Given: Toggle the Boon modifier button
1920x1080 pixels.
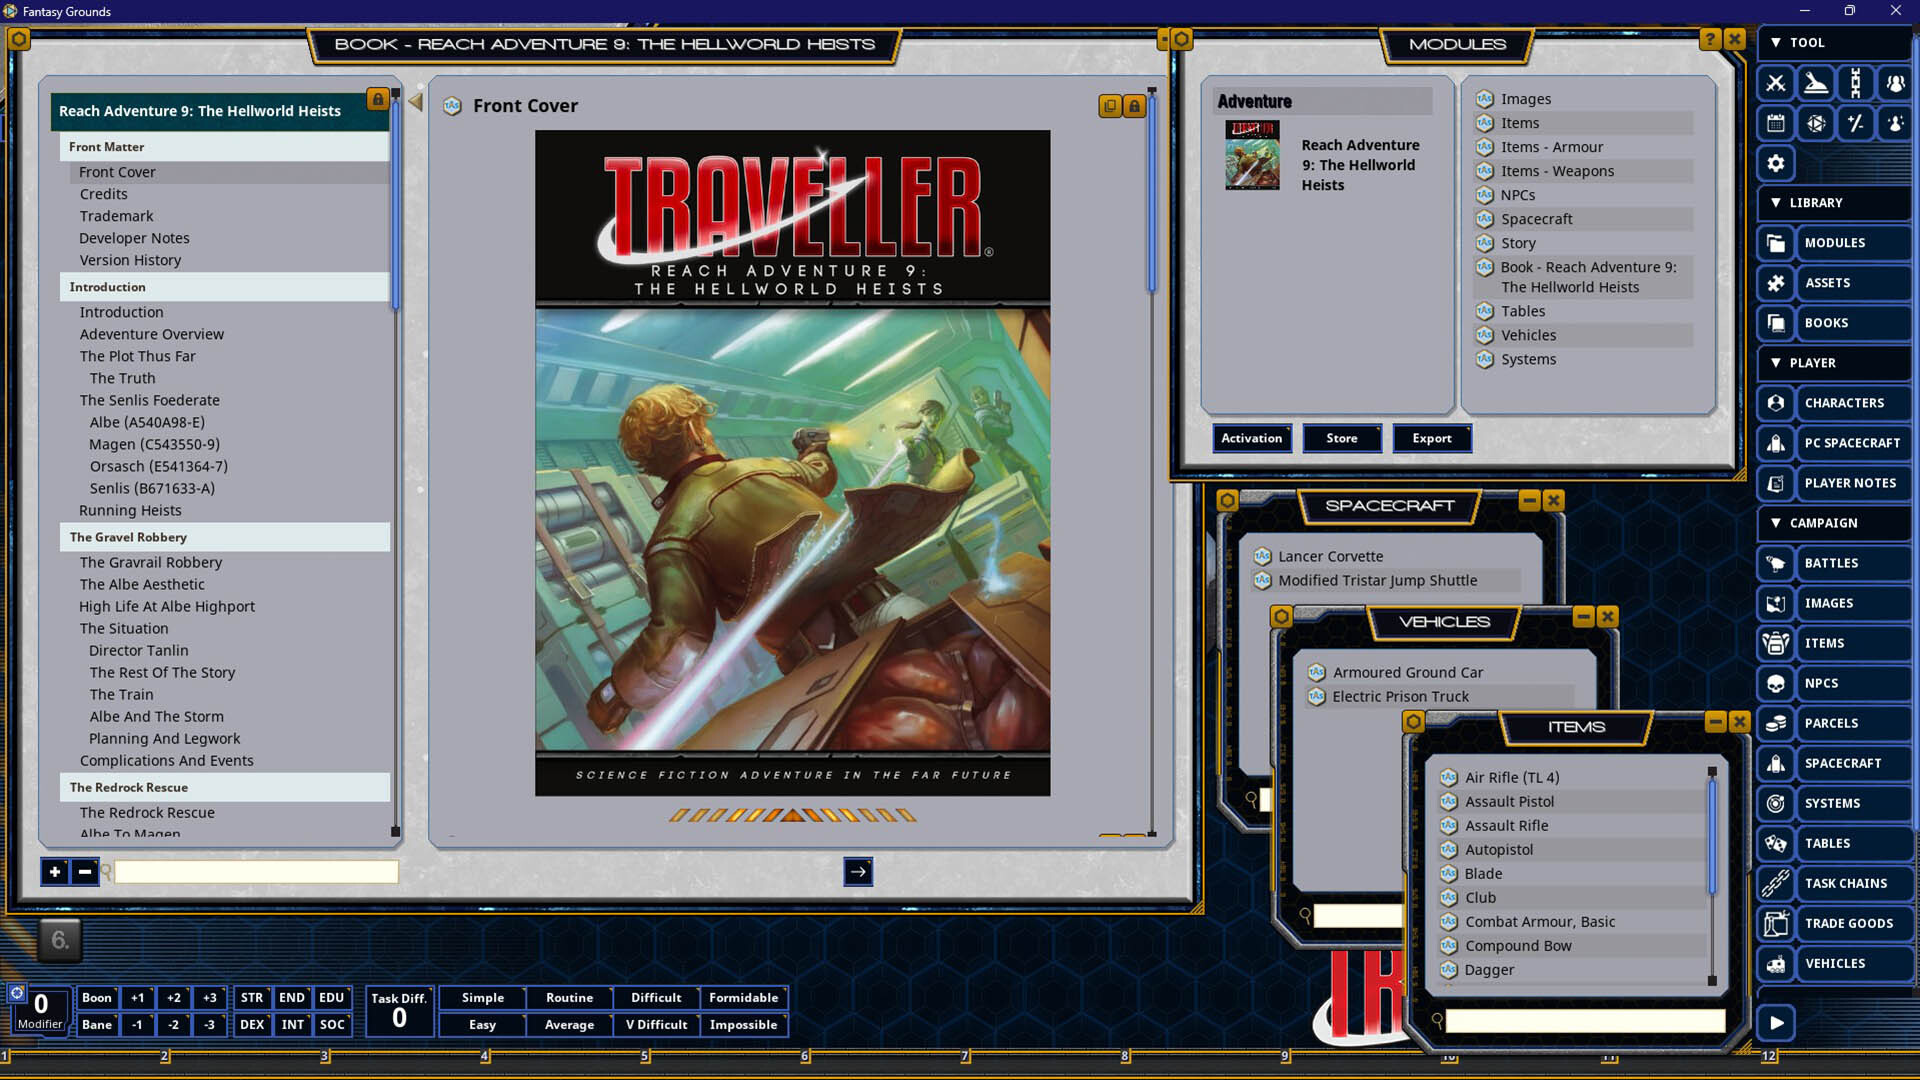Looking at the screenshot, I should (x=97, y=997).
